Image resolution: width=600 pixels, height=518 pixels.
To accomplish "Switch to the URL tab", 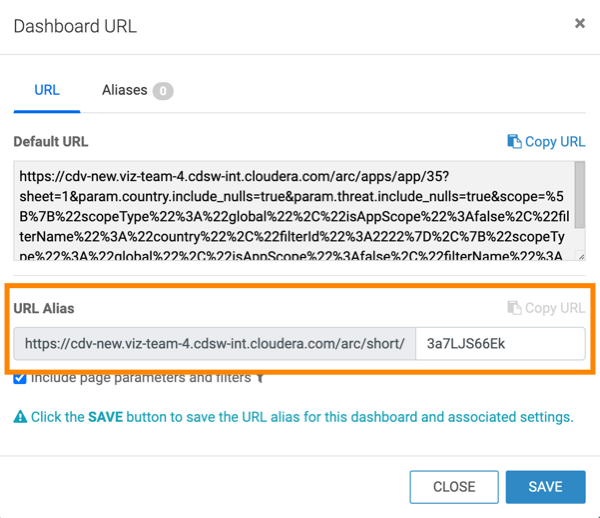I will (x=47, y=90).
